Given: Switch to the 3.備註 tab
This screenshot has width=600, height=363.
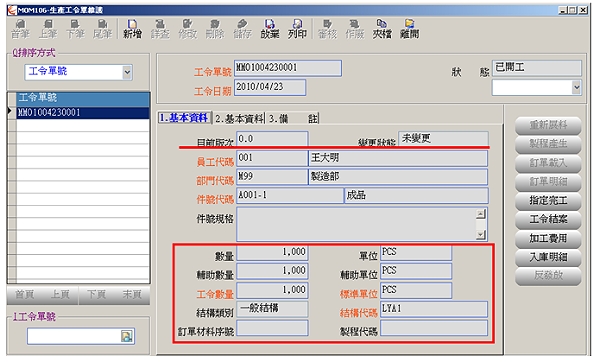Looking at the screenshot, I should point(293,118).
